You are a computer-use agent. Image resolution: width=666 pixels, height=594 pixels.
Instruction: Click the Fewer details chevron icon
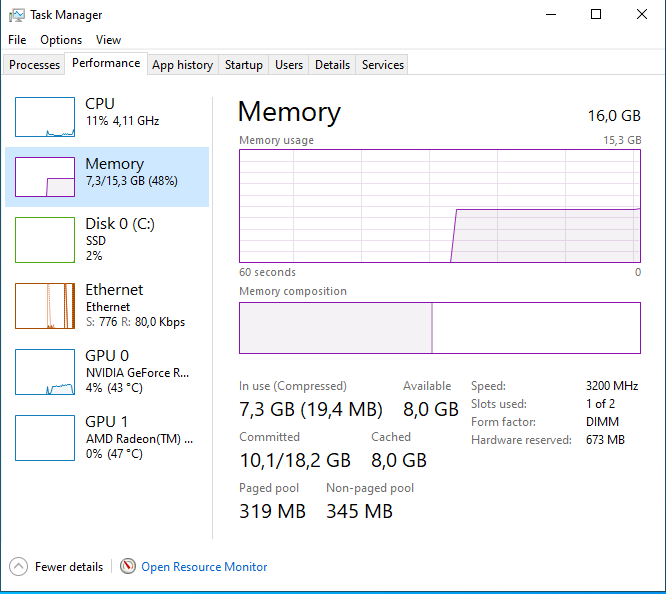pyautogui.click(x=19, y=567)
